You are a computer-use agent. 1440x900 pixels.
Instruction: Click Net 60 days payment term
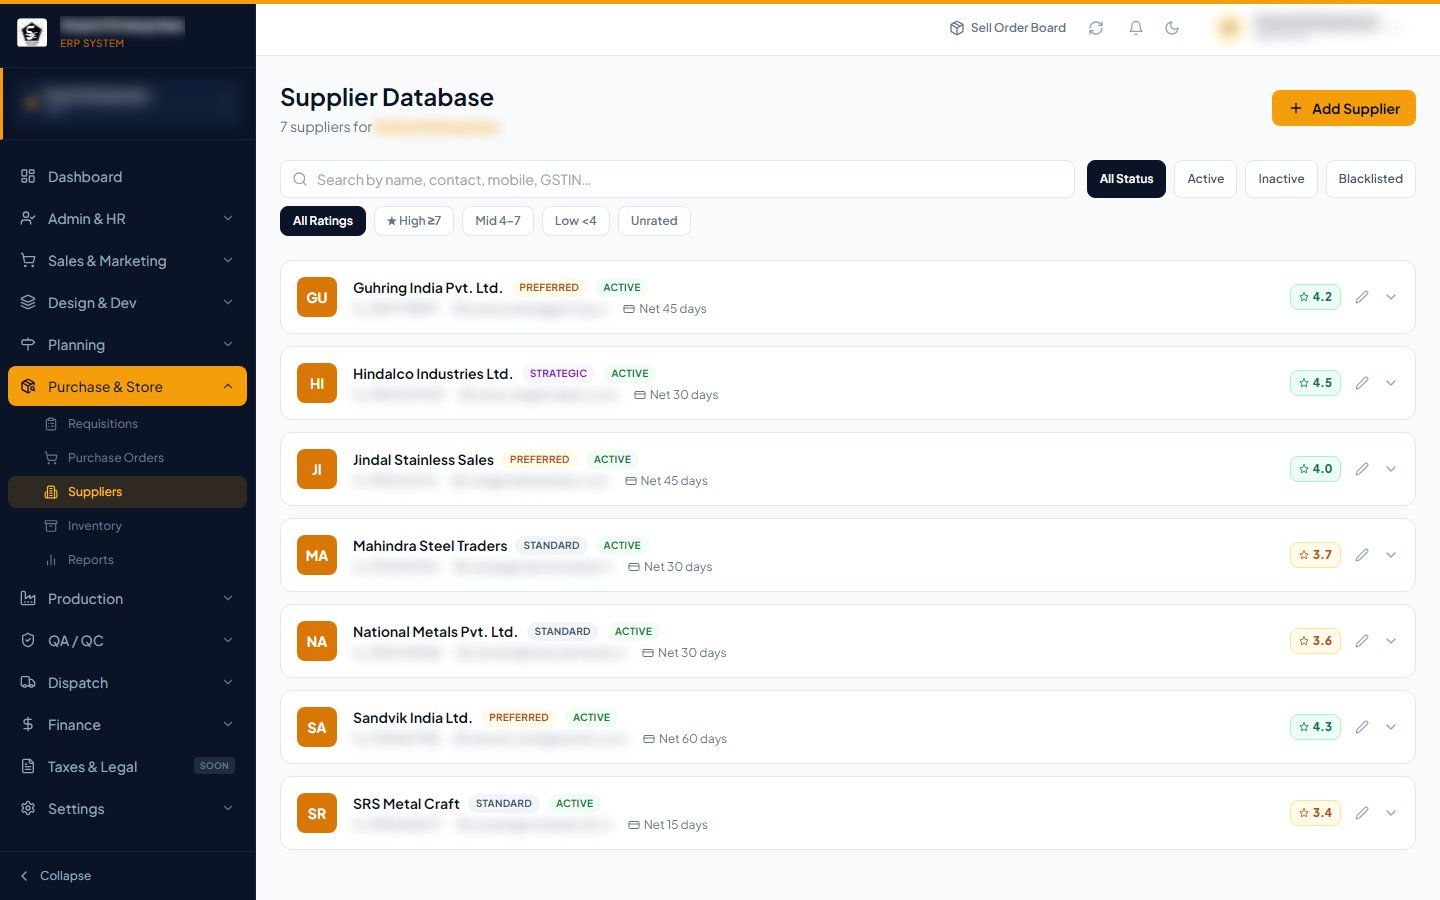(685, 739)
